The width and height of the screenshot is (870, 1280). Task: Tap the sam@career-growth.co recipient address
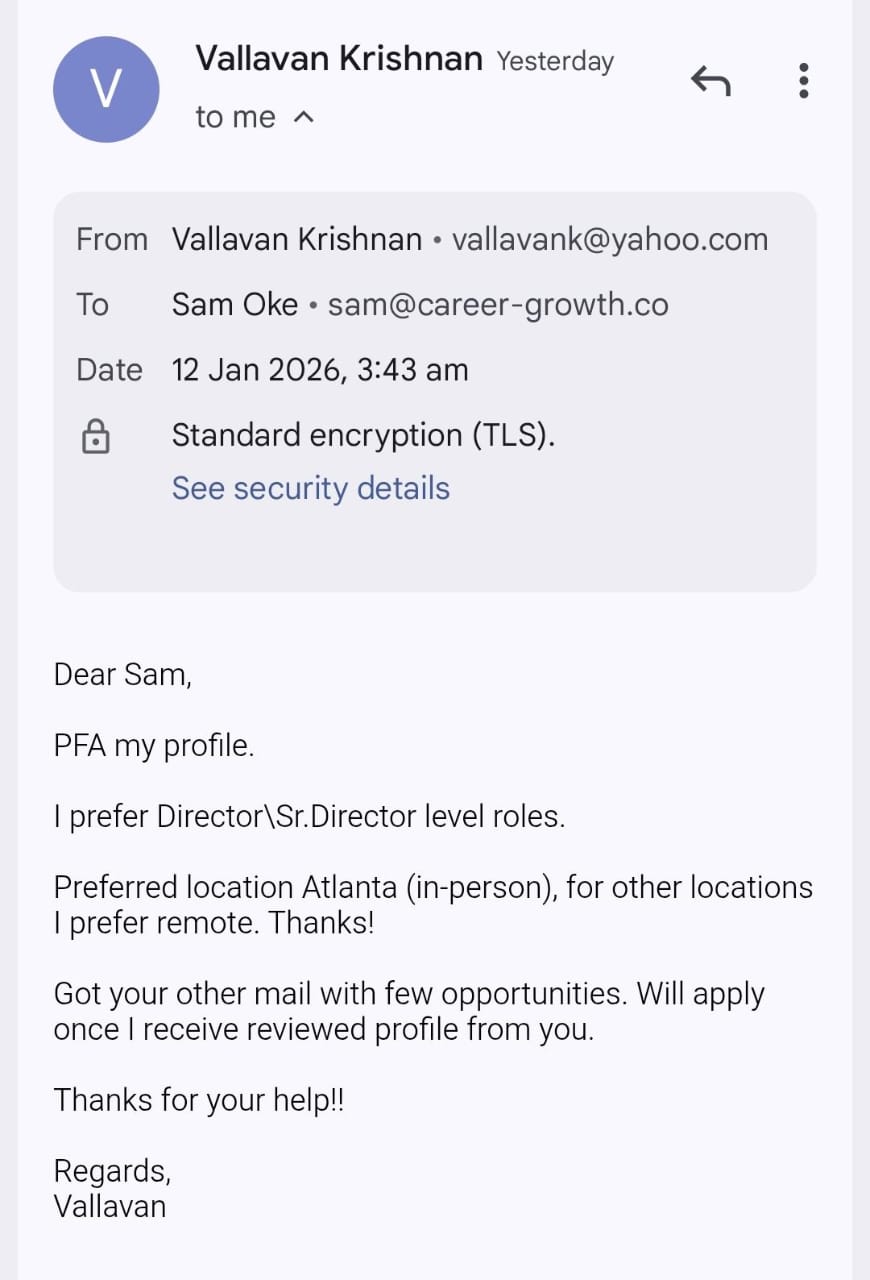click(498, 304)
